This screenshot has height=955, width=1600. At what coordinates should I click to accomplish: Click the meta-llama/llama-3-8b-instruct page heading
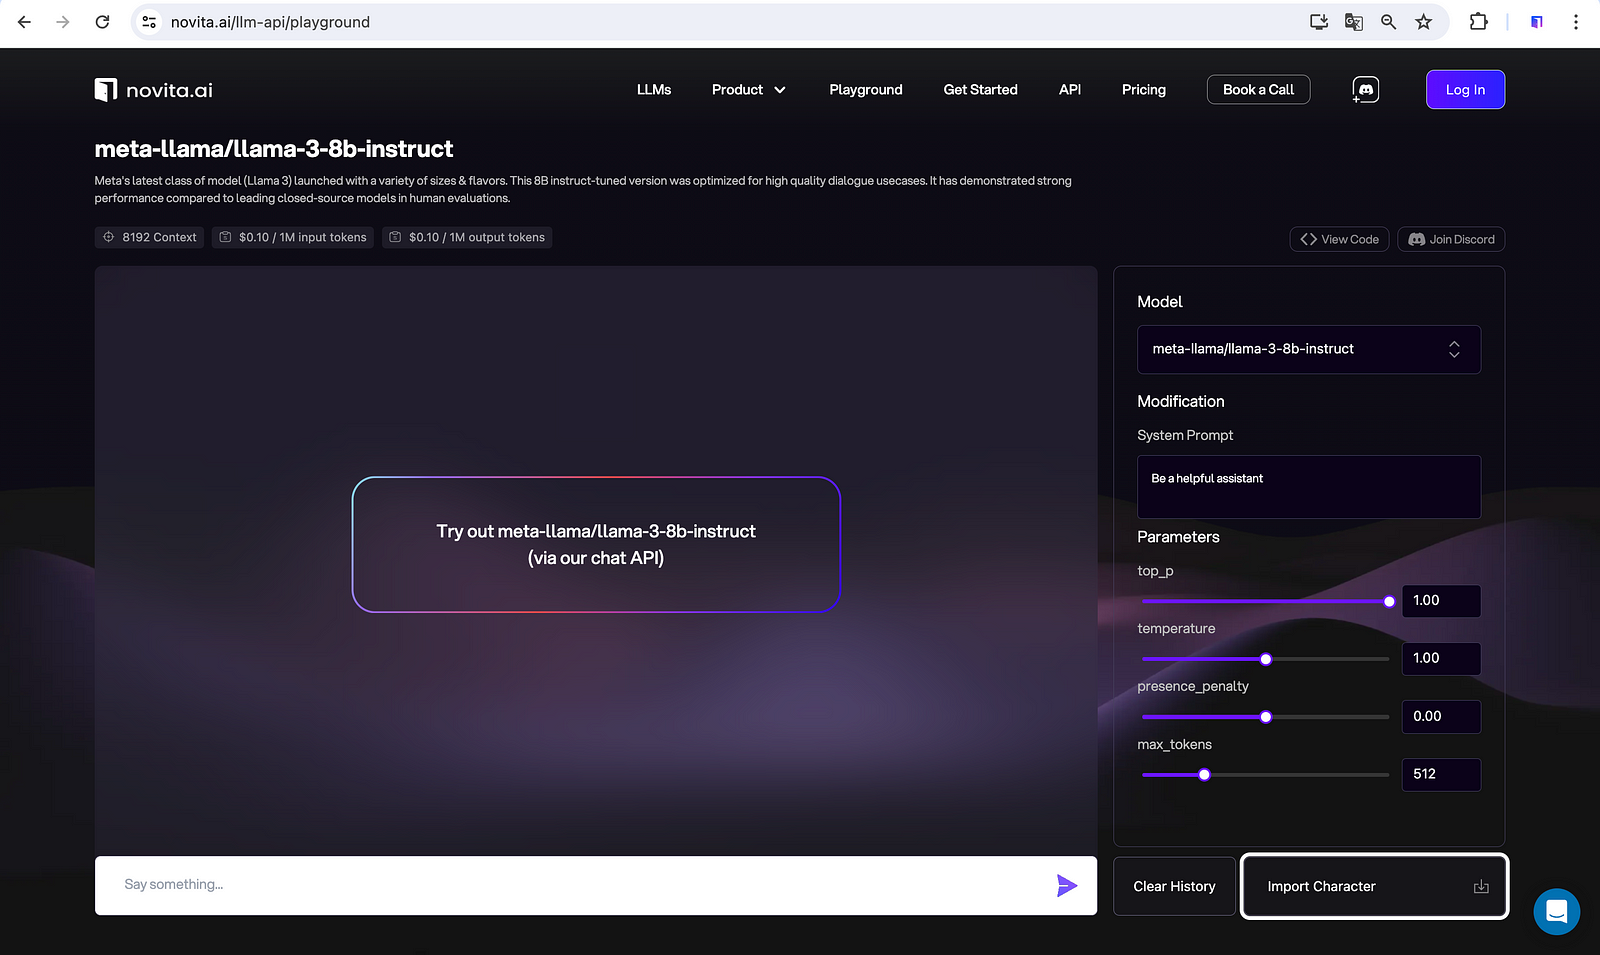pyautogui.click(x=274, y=149)
